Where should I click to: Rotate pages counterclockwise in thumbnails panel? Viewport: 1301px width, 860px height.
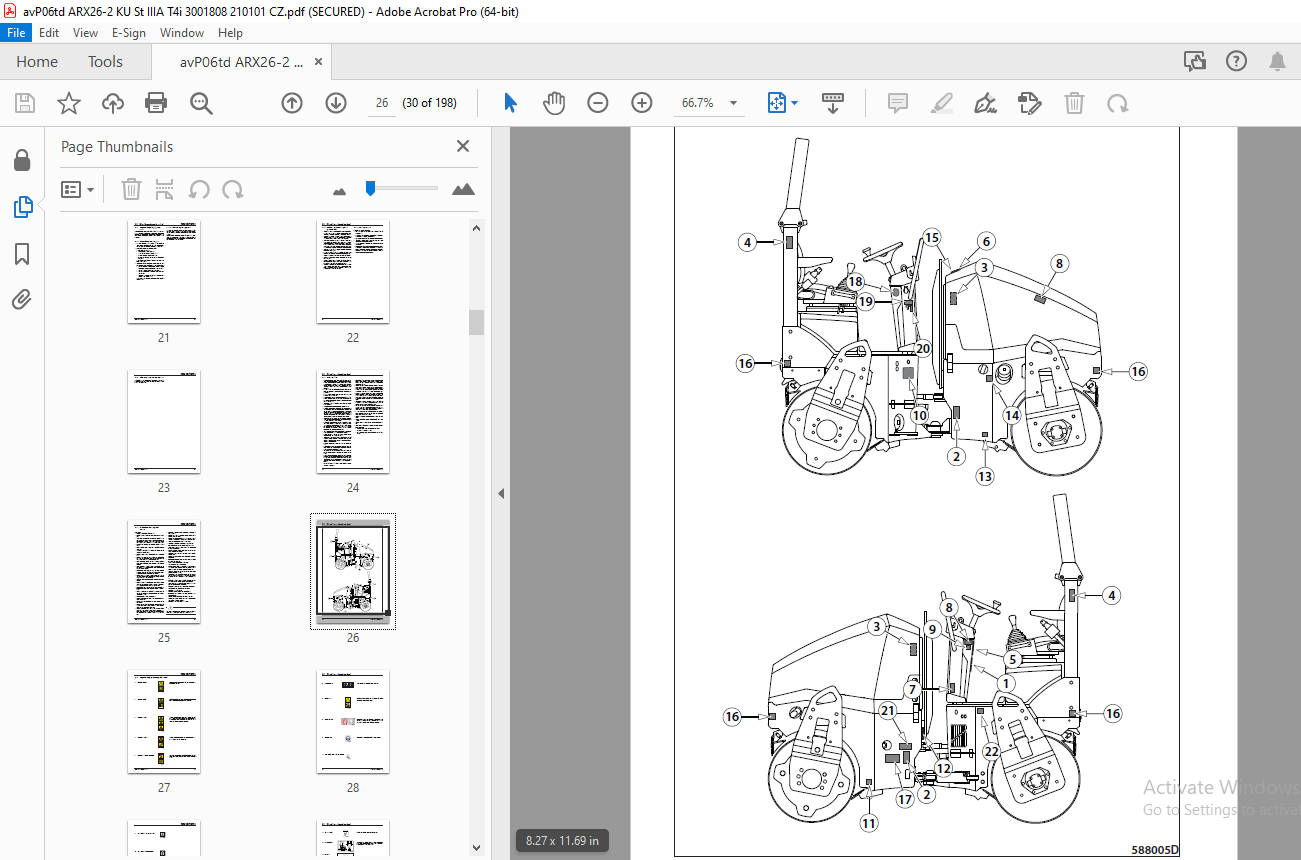(199, 189)
